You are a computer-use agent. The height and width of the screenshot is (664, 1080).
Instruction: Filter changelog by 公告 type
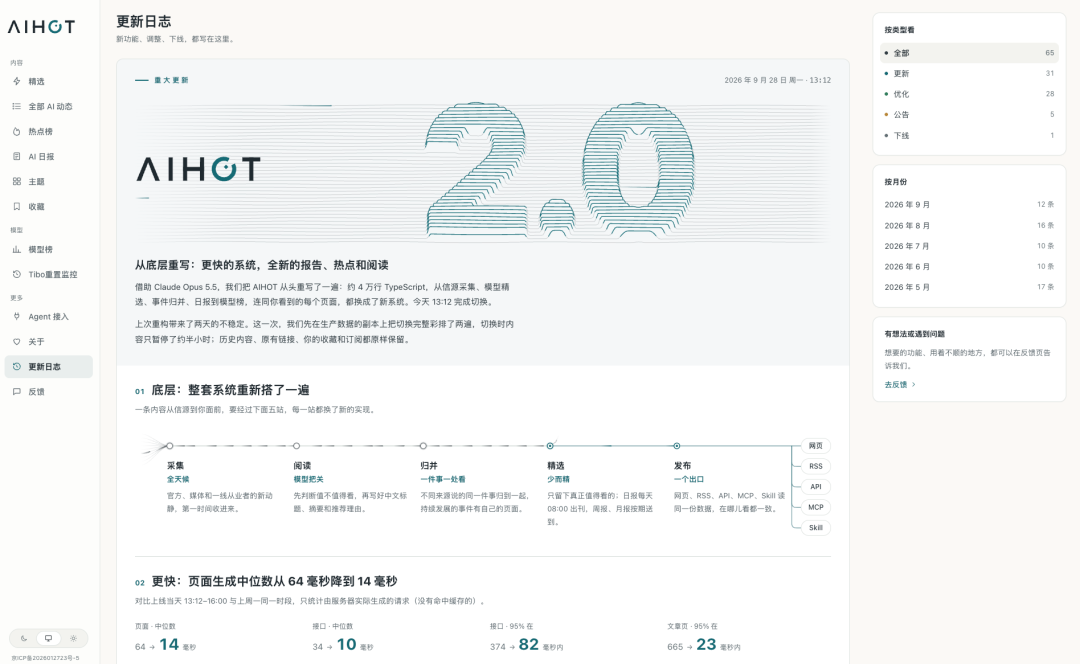(969, 114)
